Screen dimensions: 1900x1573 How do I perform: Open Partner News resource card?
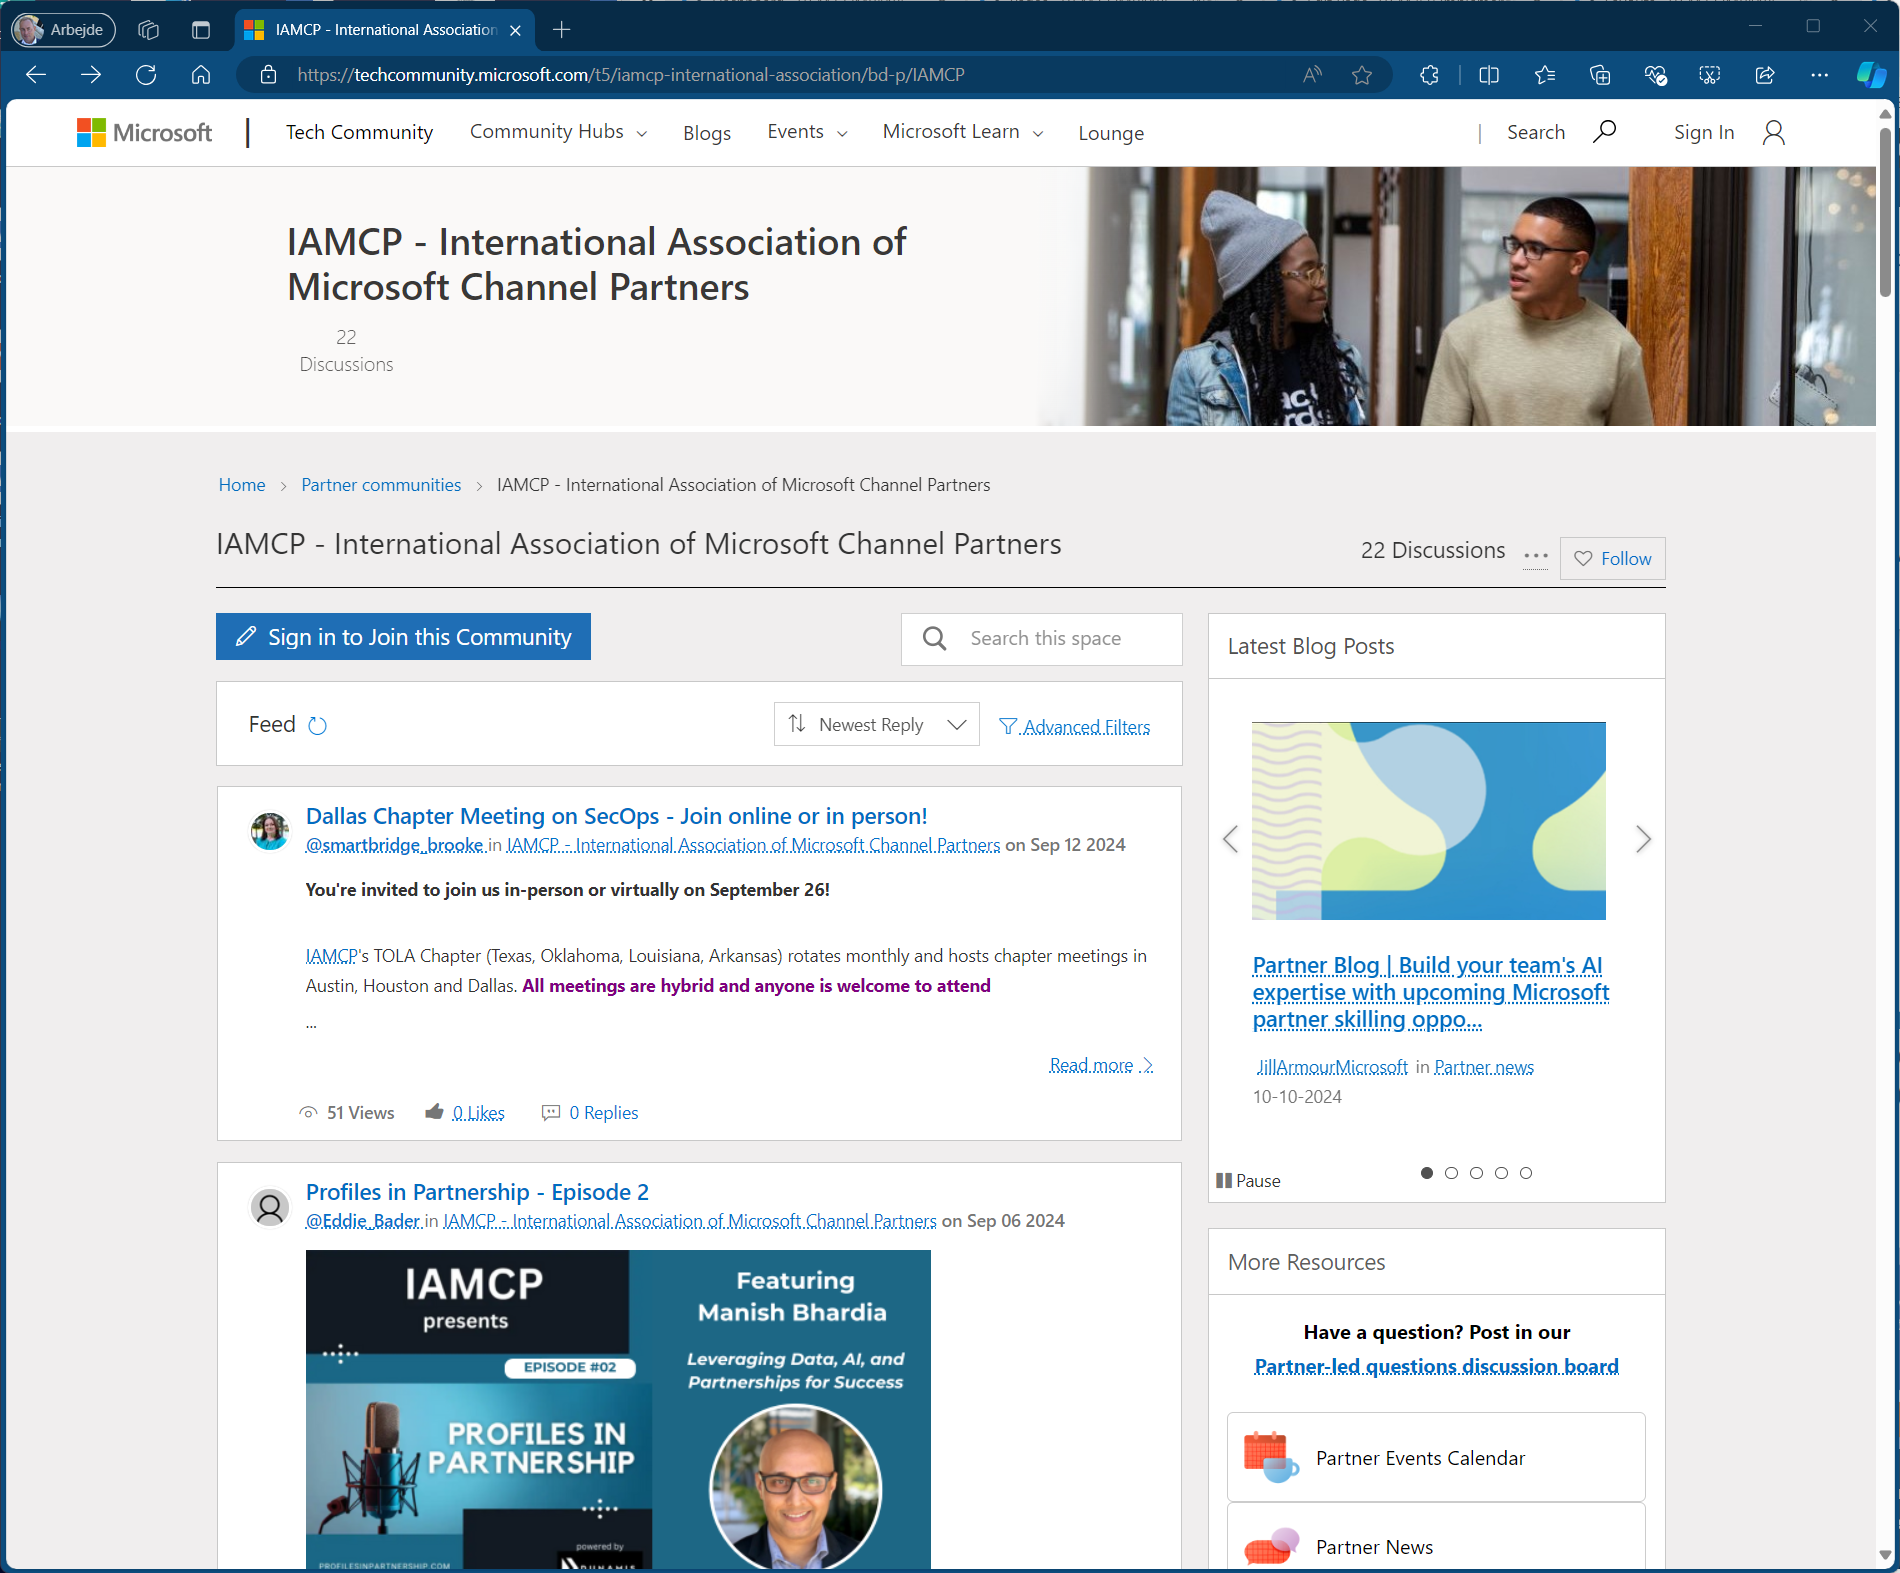pos(1436,1538)
